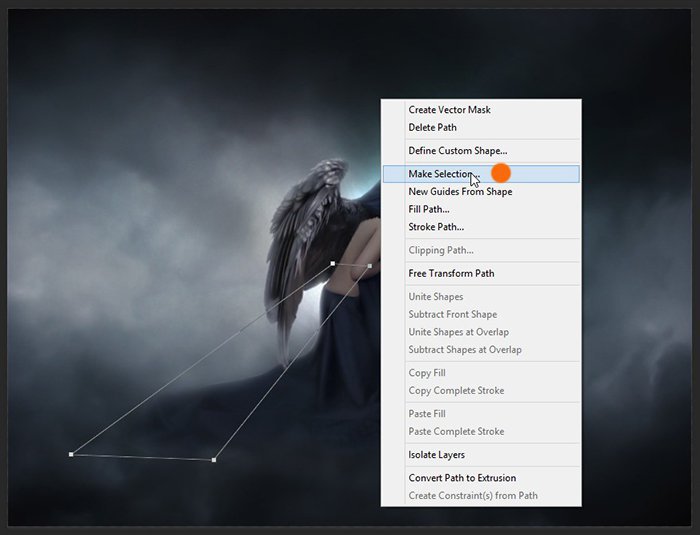Click the greyed-out Clipping Path entry

coord(440,250)
